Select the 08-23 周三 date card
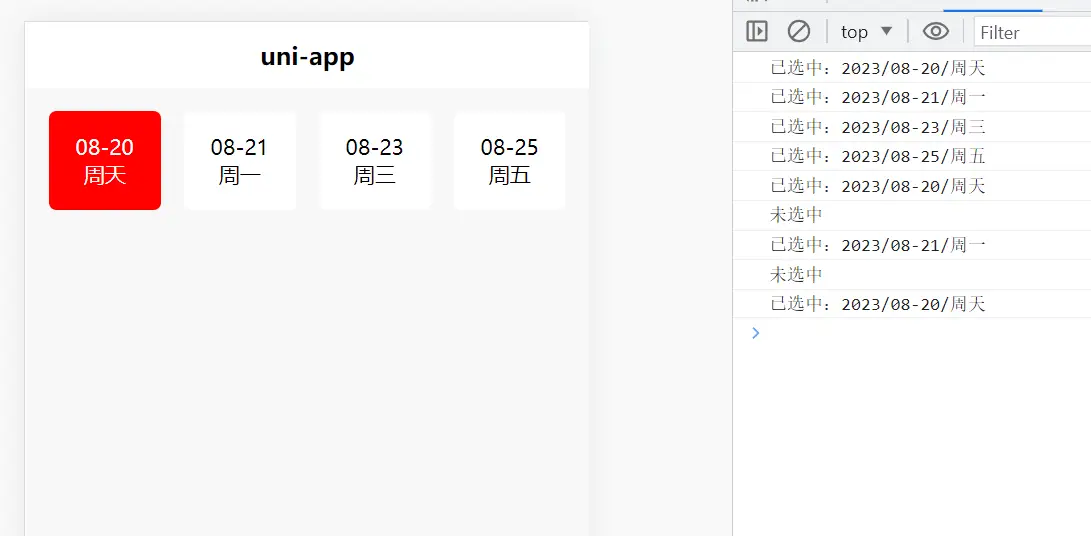This screenshot has height=536, width=1091. coord(374,160)
